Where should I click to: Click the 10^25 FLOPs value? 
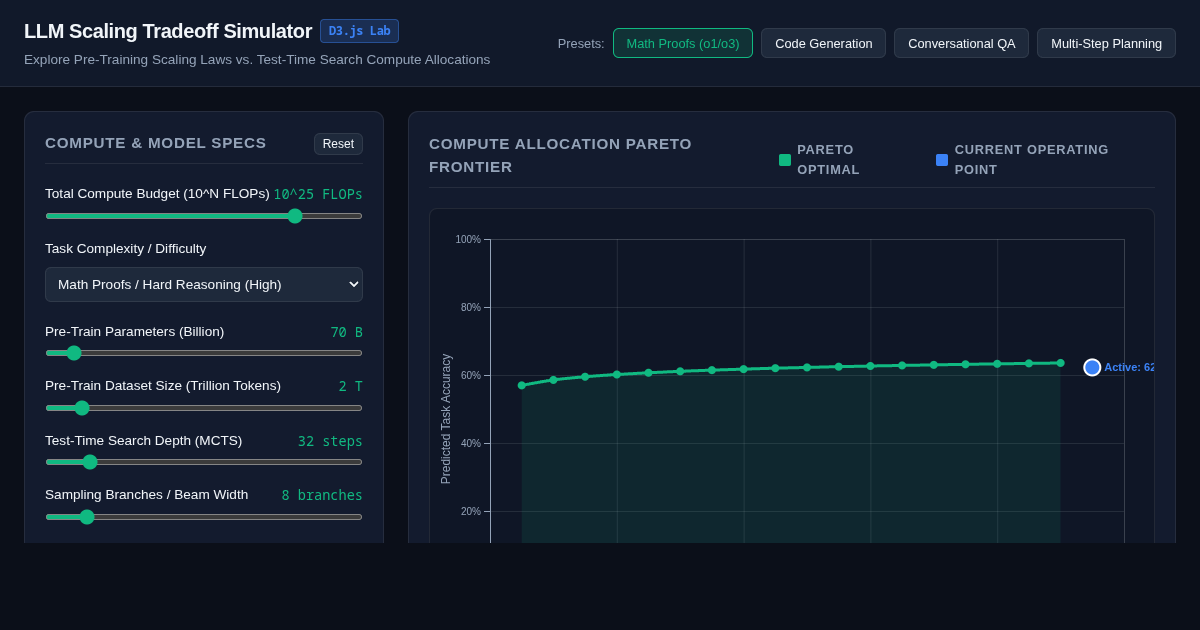click(318, 194)
